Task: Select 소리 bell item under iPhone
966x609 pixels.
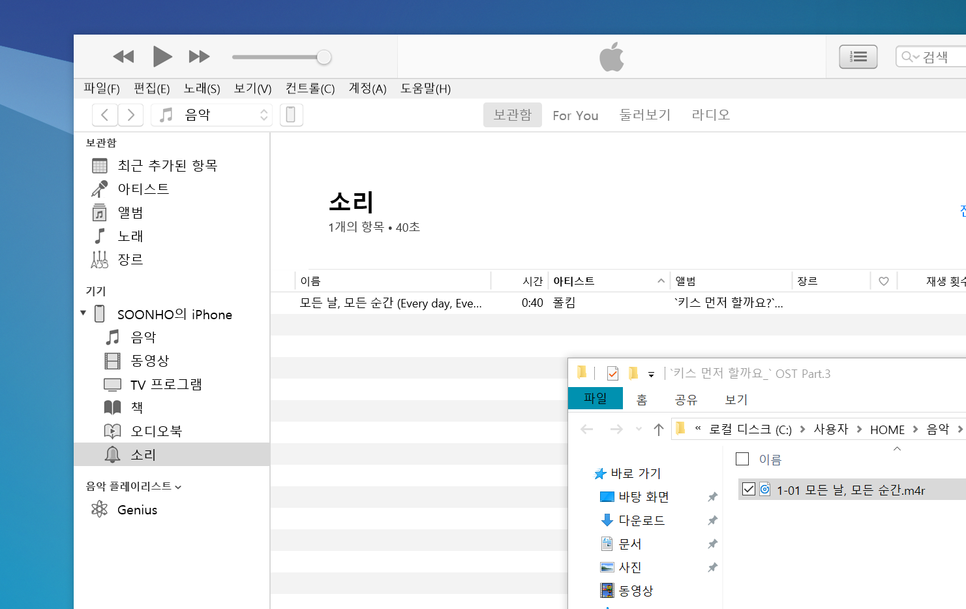Action: (172, 454)
